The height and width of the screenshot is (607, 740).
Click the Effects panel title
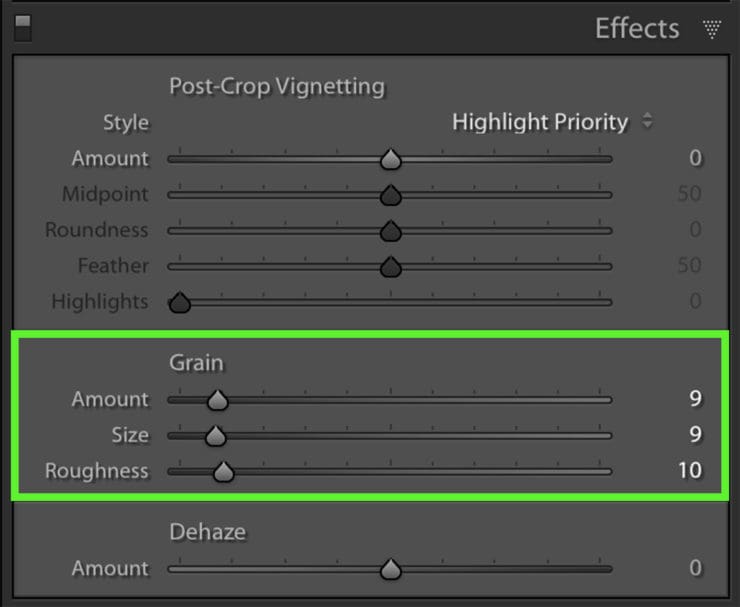(637, 28)
